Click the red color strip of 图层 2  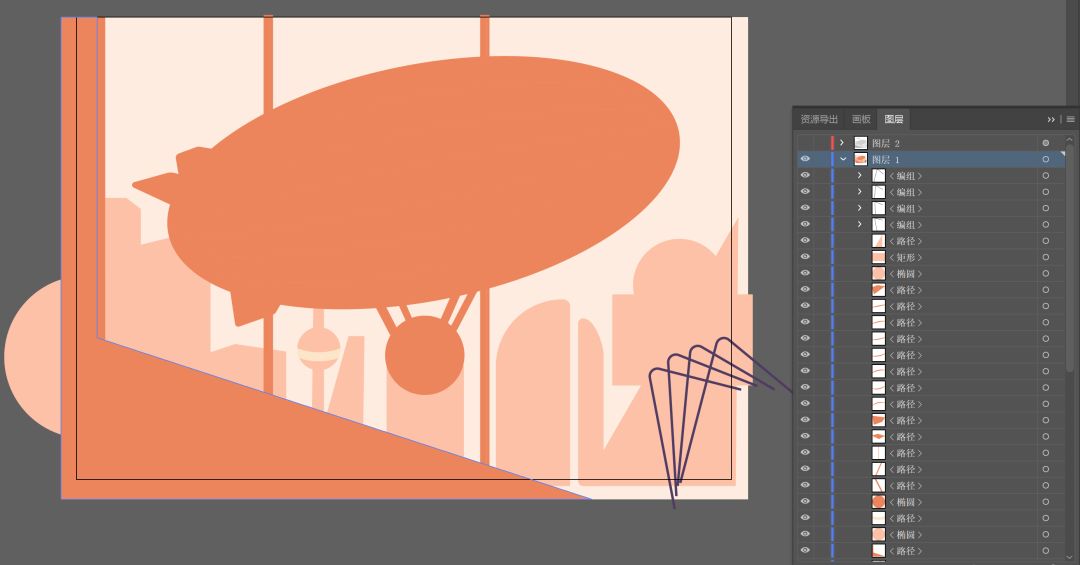click(832, 143)
